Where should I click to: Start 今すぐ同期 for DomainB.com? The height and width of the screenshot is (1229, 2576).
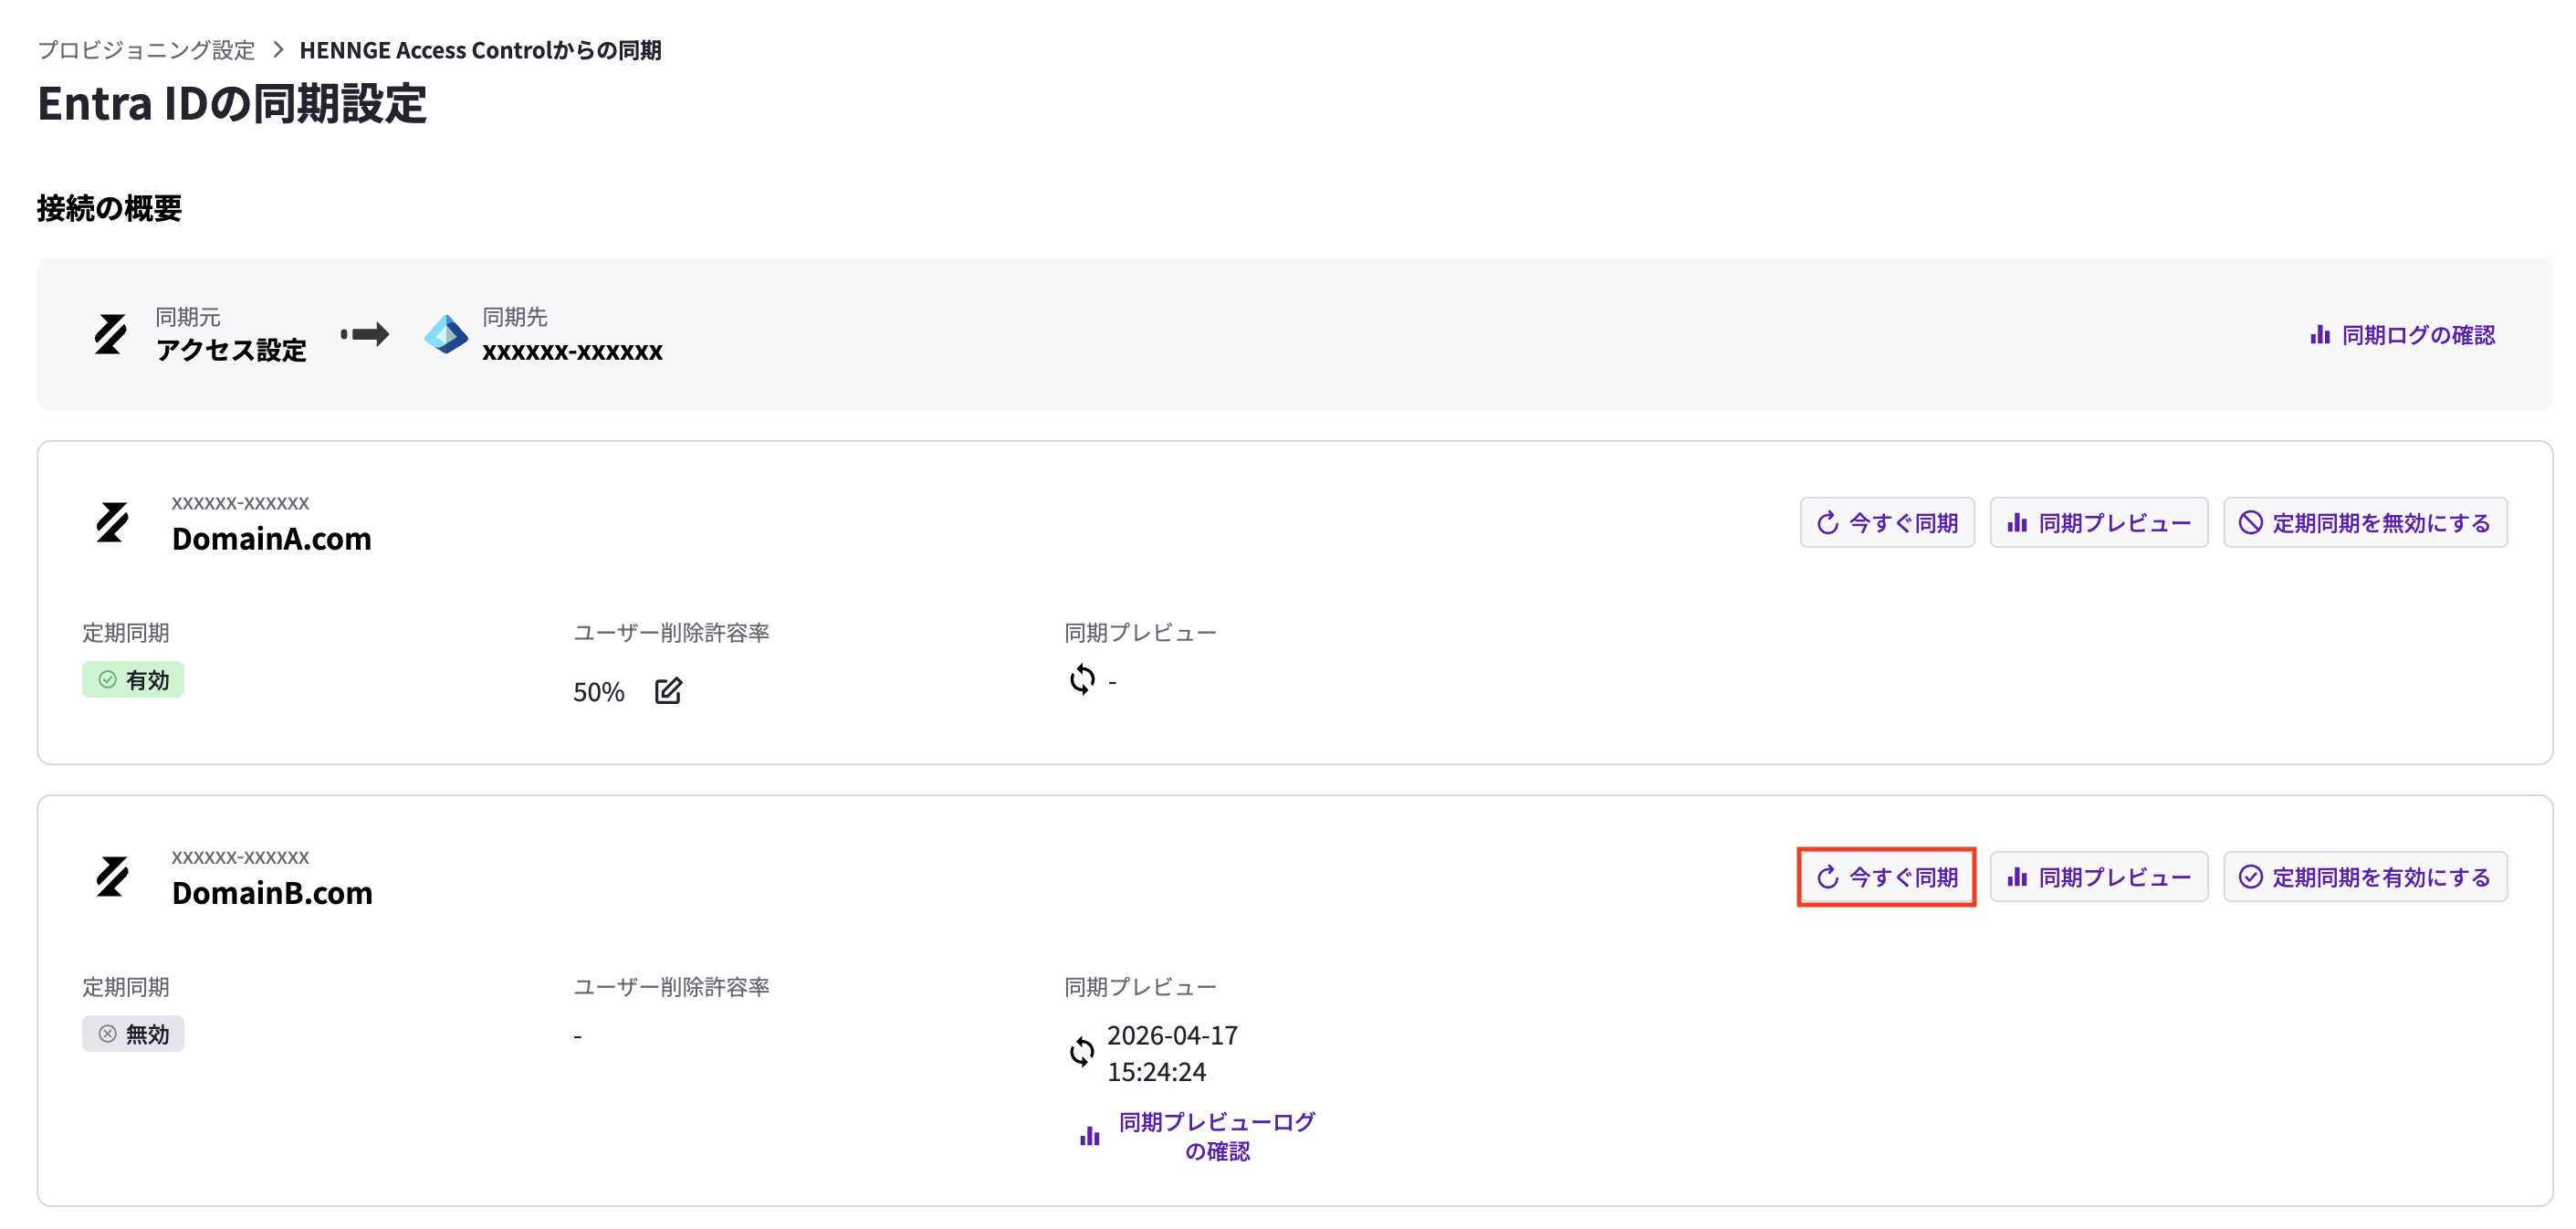[1887, 877]
